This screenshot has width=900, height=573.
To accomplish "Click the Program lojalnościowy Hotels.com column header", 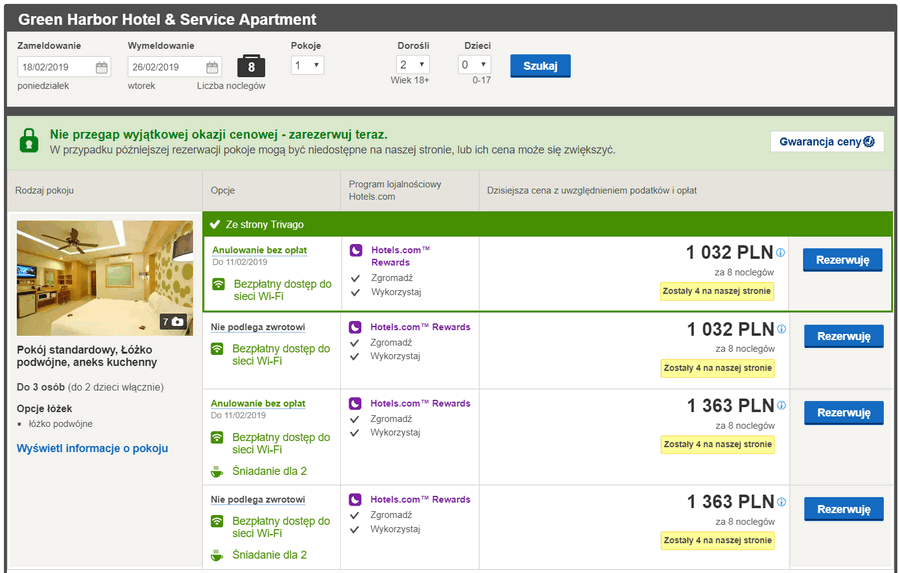I will click(x=395, y=190).
